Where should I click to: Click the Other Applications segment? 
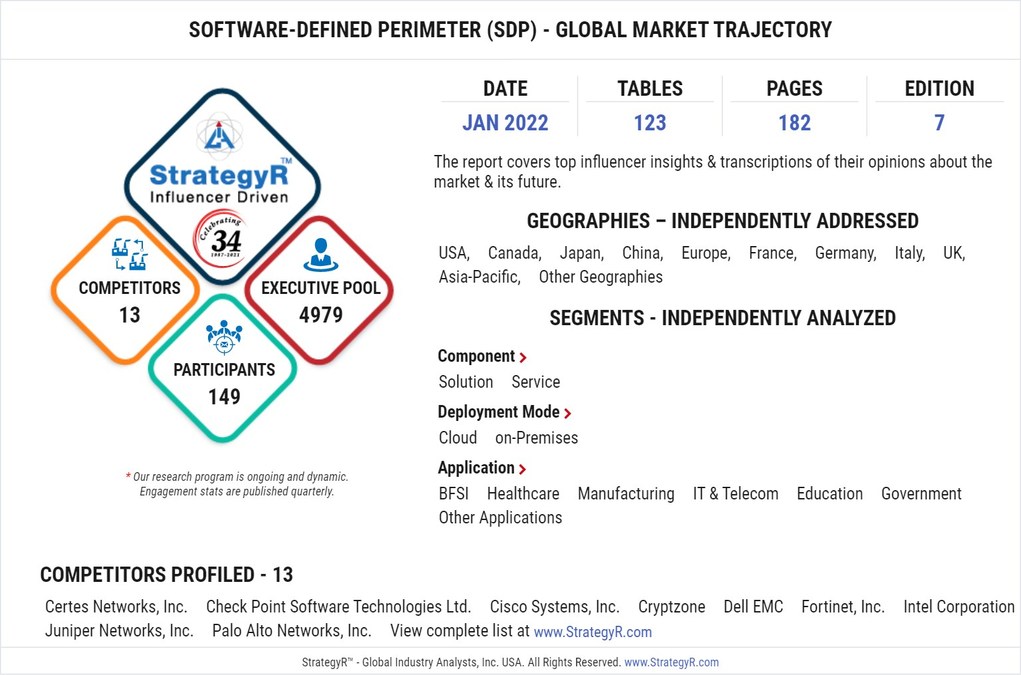click(x=500, y=518)
